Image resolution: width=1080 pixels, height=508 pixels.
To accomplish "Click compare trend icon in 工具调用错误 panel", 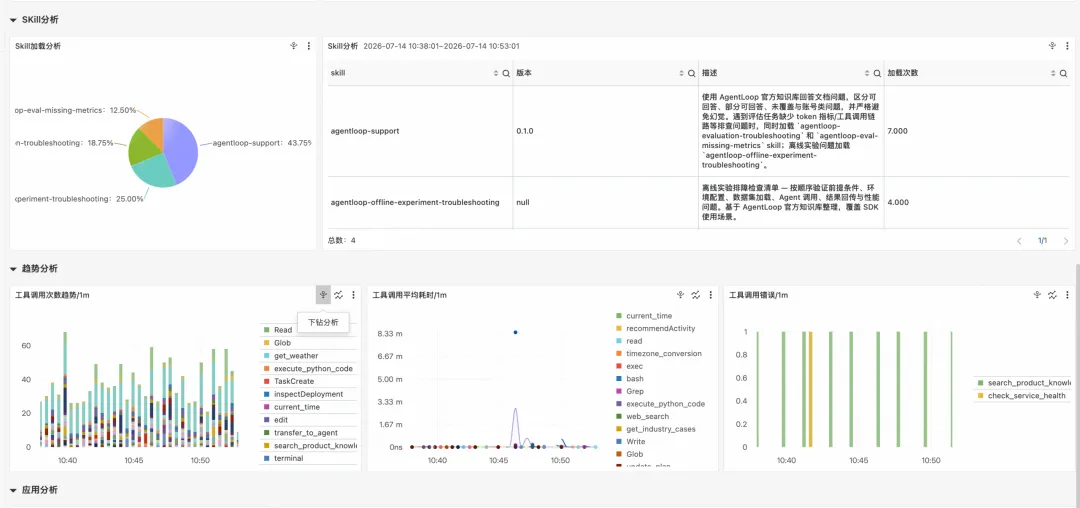I will 1052,295.
